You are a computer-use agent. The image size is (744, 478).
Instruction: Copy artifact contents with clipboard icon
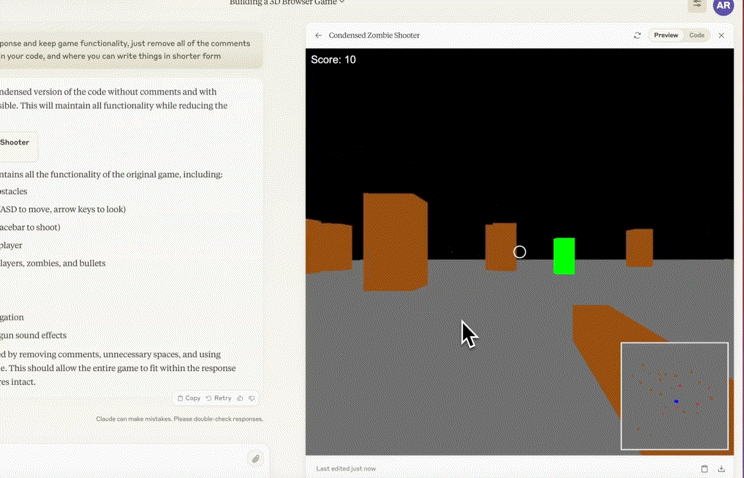[704, 468]
